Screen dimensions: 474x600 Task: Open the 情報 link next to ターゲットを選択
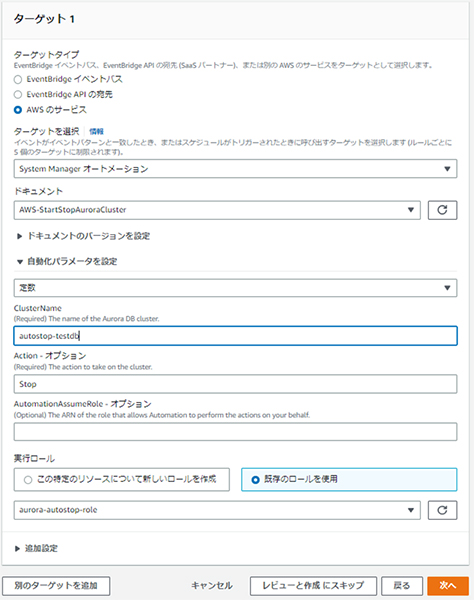(96, 132)
